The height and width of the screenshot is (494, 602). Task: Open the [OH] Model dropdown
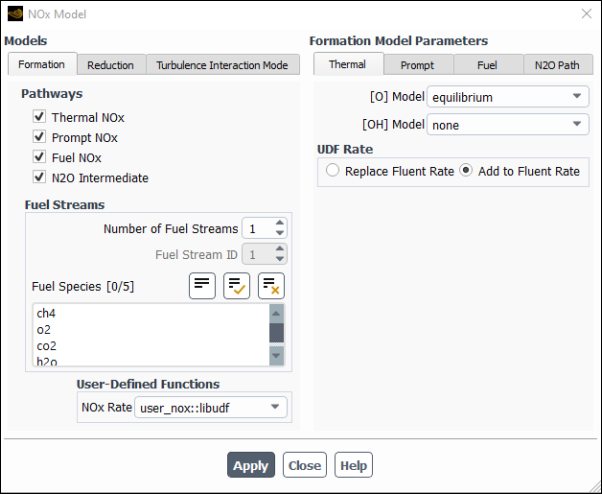[x=508, y=124]
